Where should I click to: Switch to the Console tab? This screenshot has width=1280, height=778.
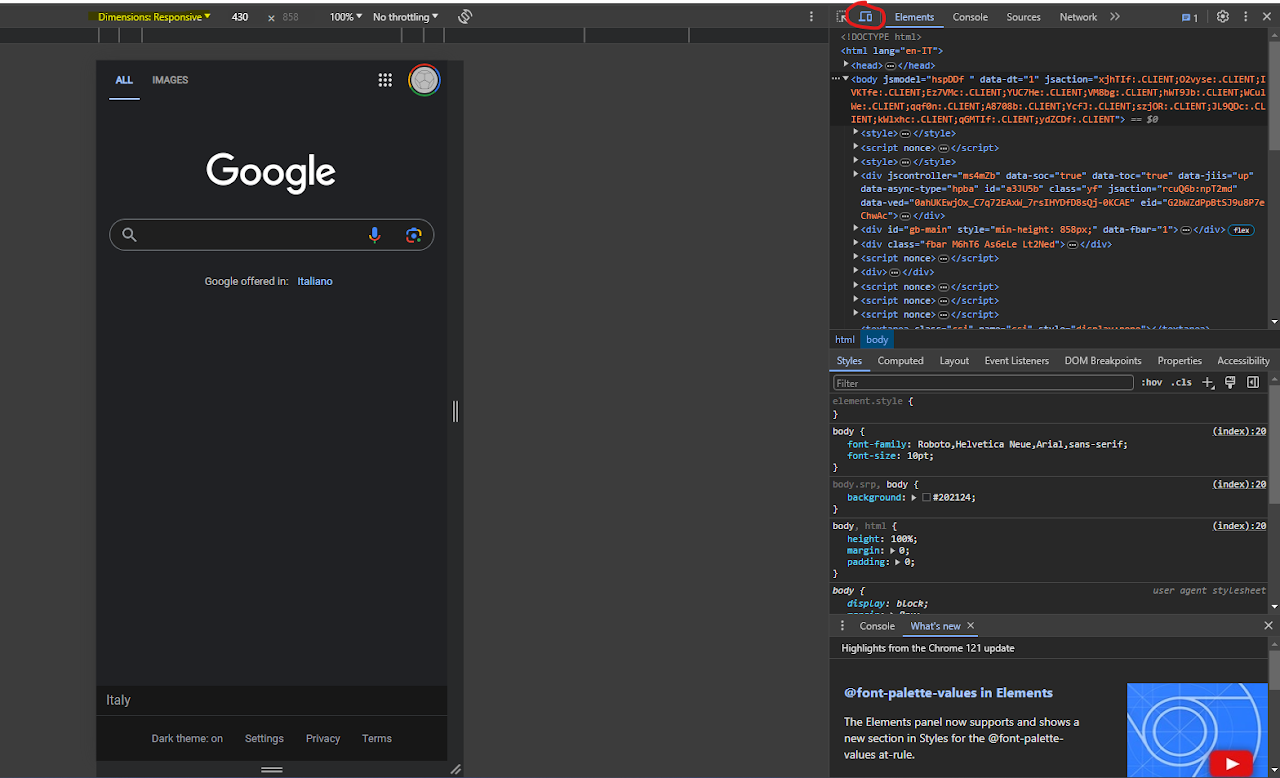[970, 17]
